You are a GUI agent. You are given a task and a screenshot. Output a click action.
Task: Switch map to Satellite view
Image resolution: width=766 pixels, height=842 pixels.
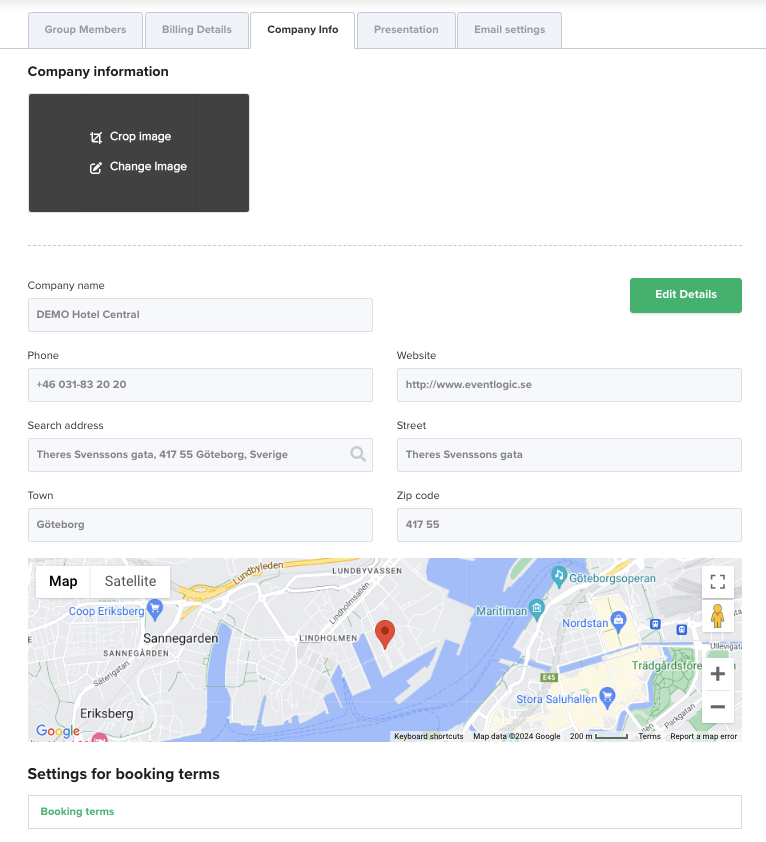[131, 582]
